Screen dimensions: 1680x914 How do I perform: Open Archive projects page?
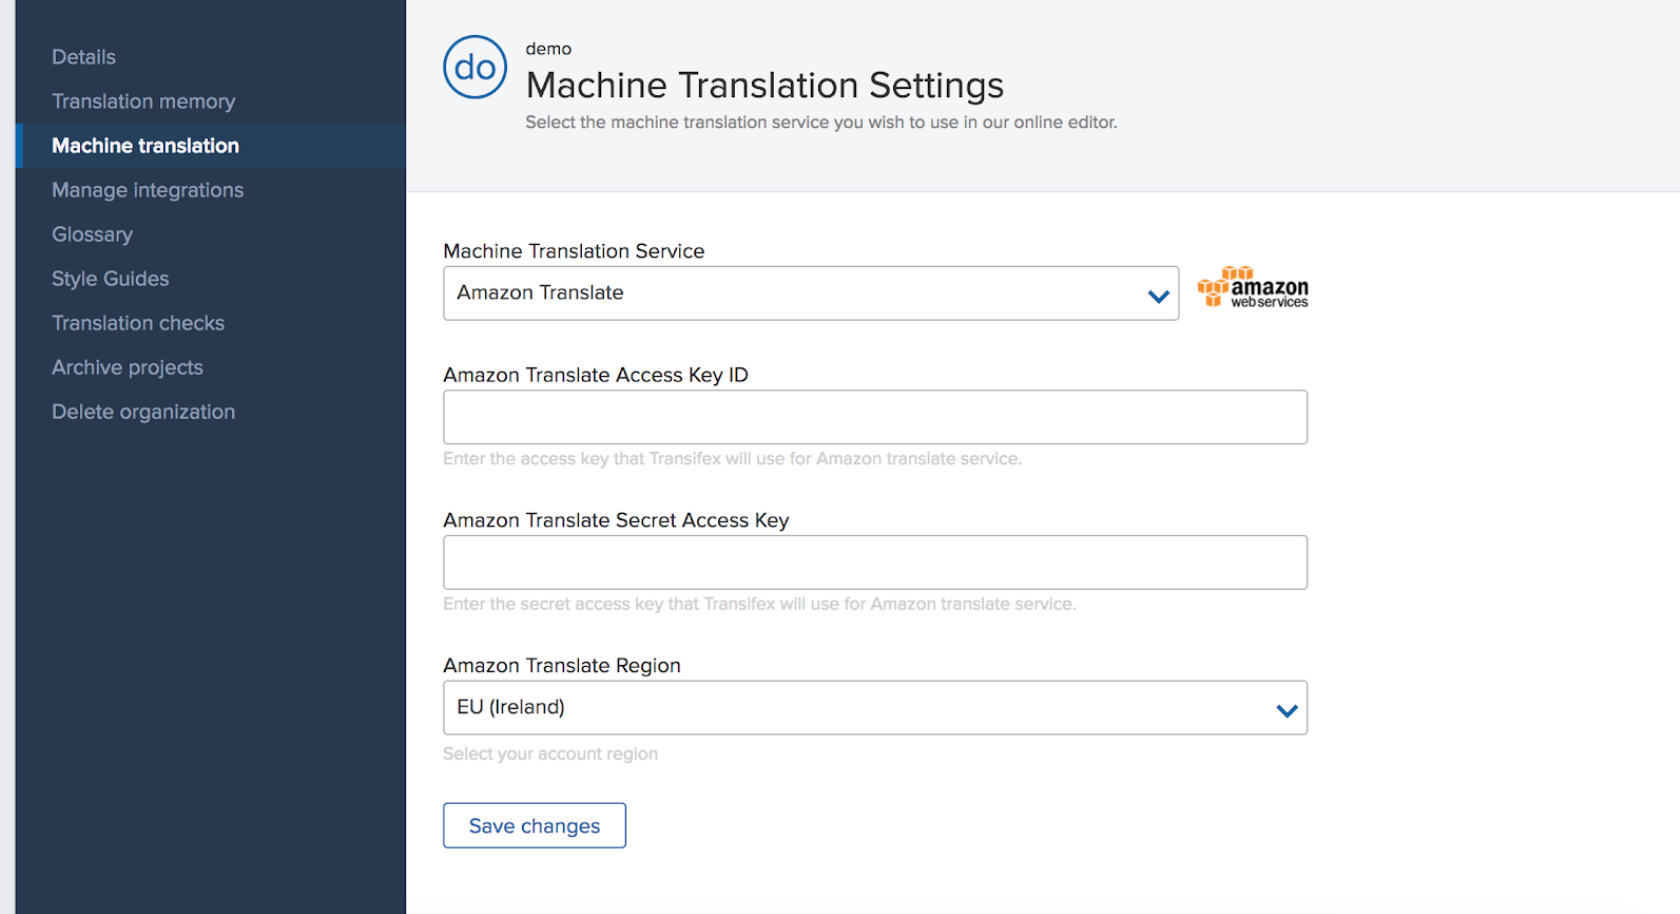127,367
